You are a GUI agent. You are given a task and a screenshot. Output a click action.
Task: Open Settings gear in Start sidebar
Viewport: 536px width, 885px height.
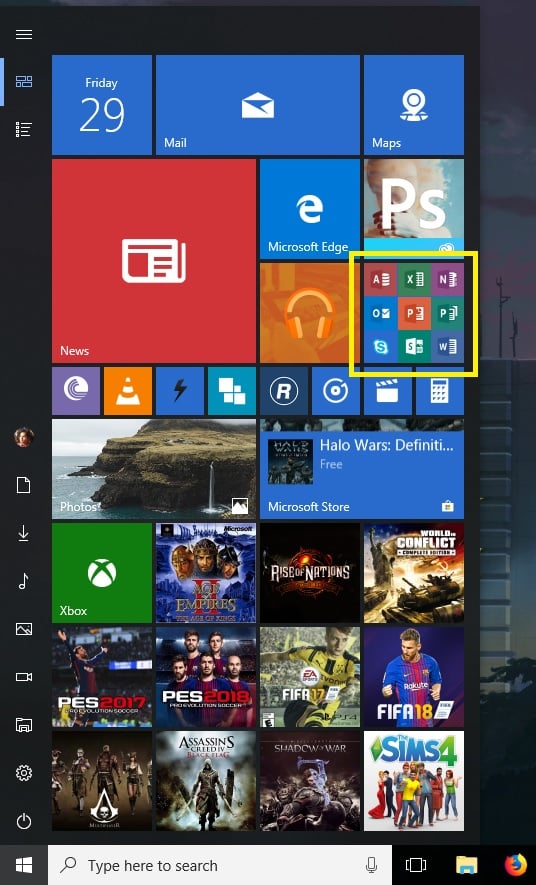click(24, 773)
